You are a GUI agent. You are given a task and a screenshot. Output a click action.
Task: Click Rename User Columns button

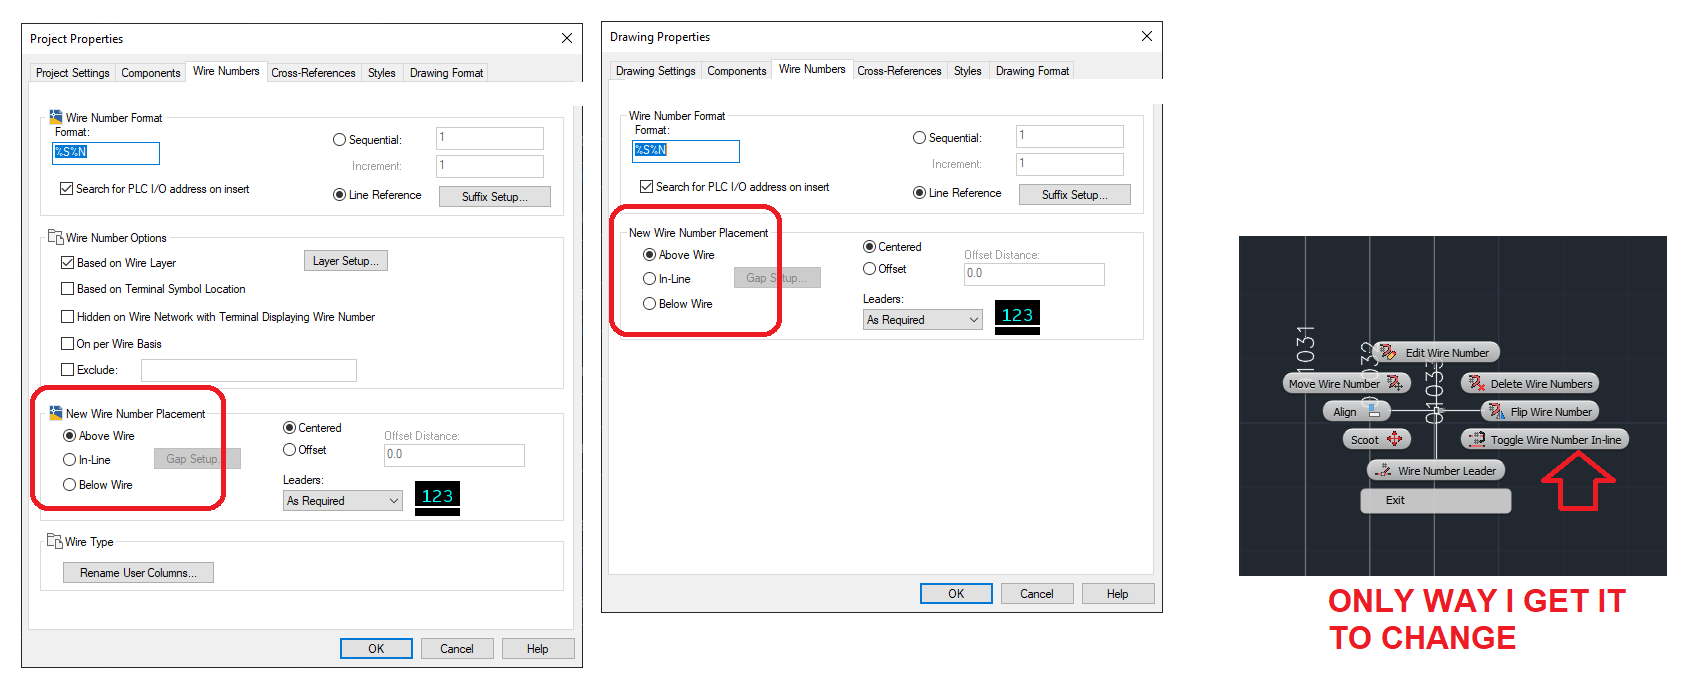tap(138, 572)
